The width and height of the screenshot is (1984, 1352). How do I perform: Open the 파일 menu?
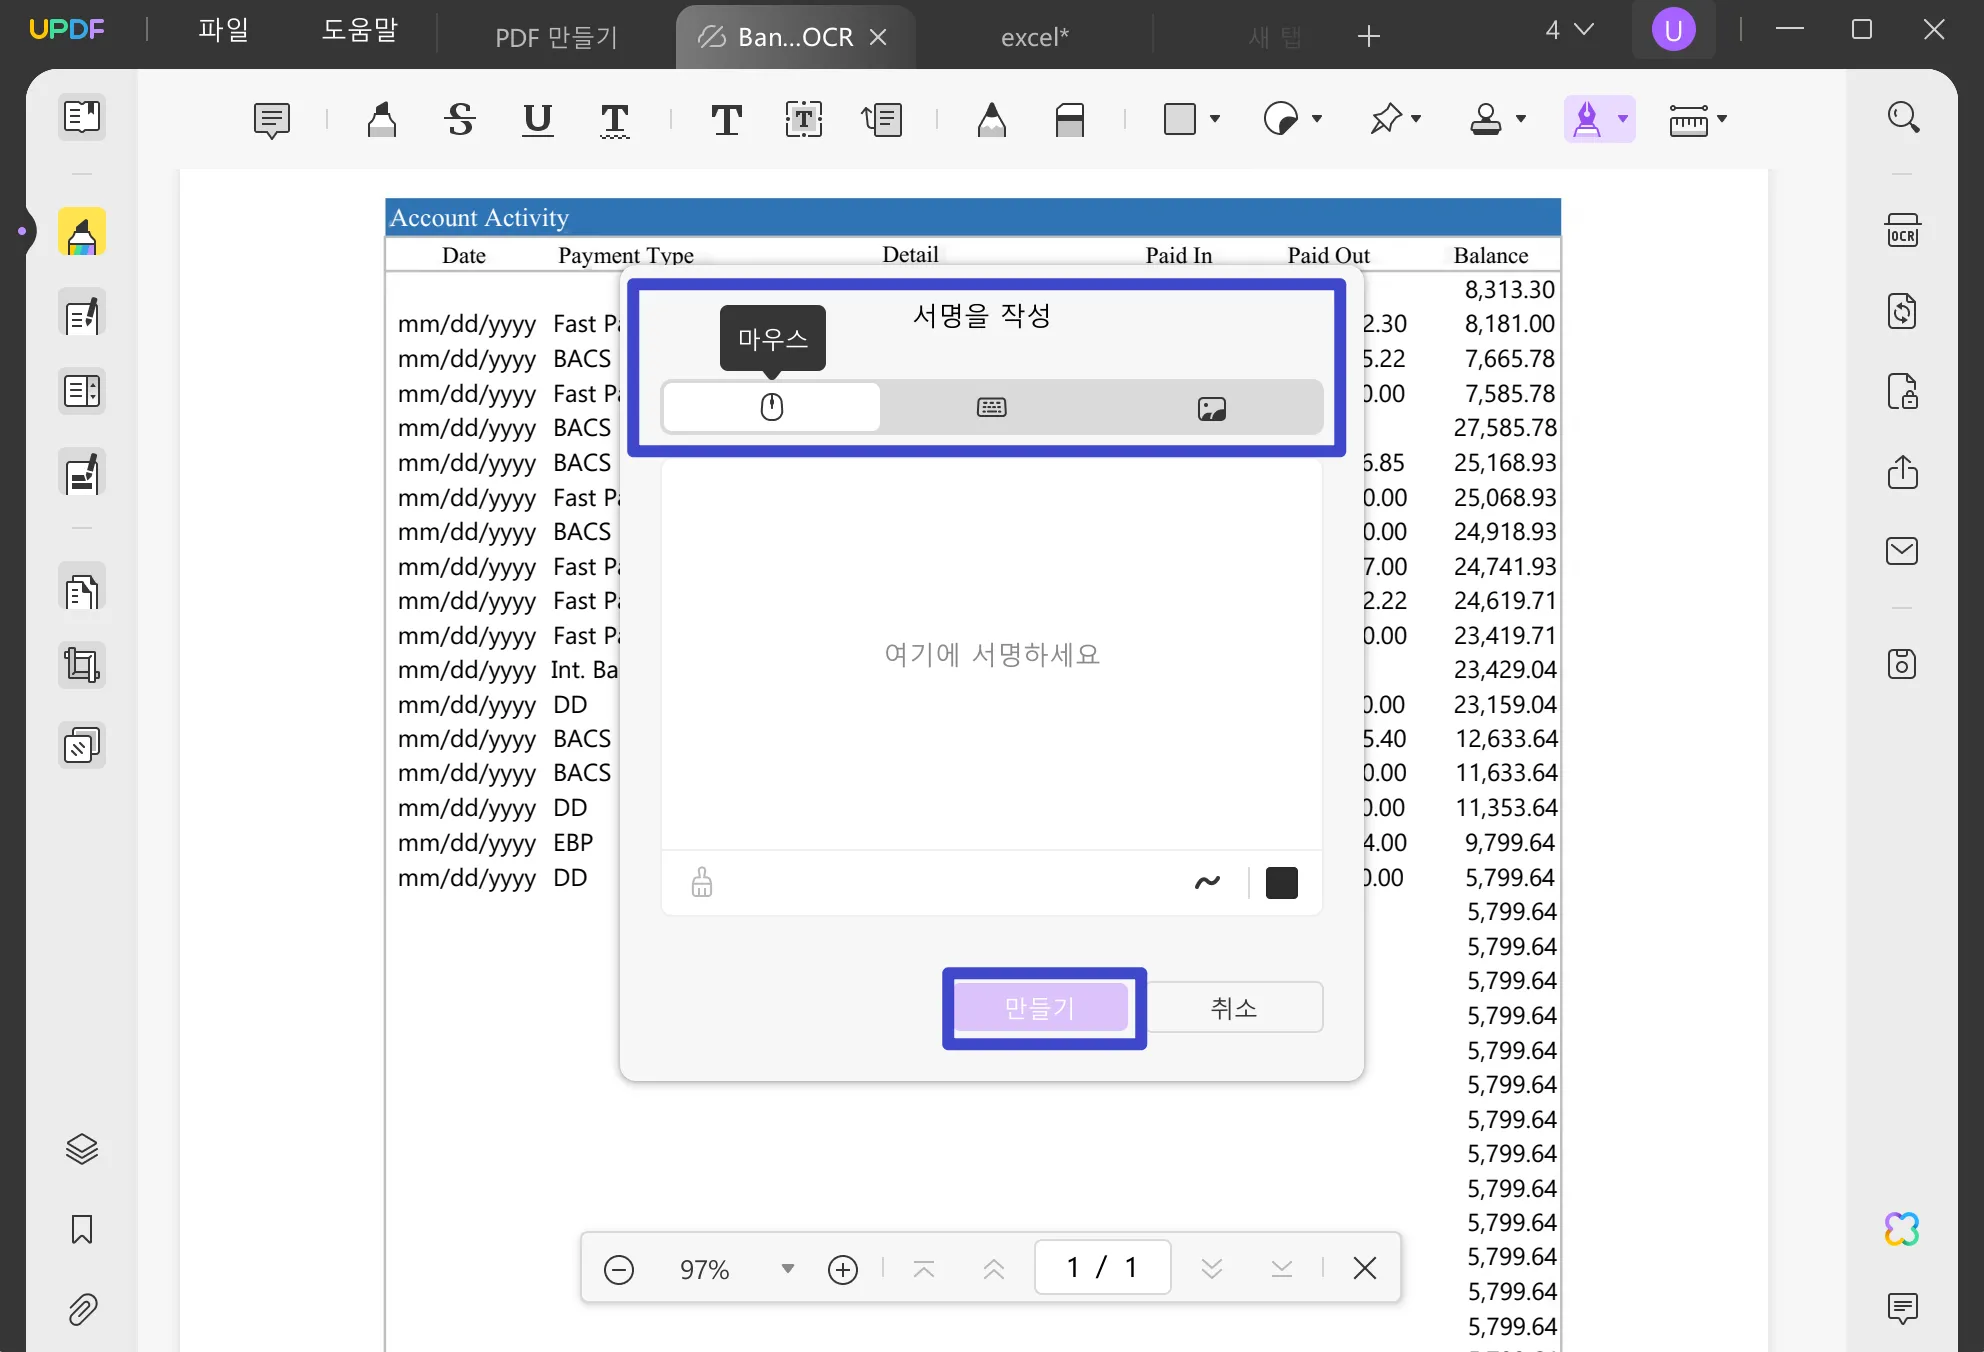[223, 30]
